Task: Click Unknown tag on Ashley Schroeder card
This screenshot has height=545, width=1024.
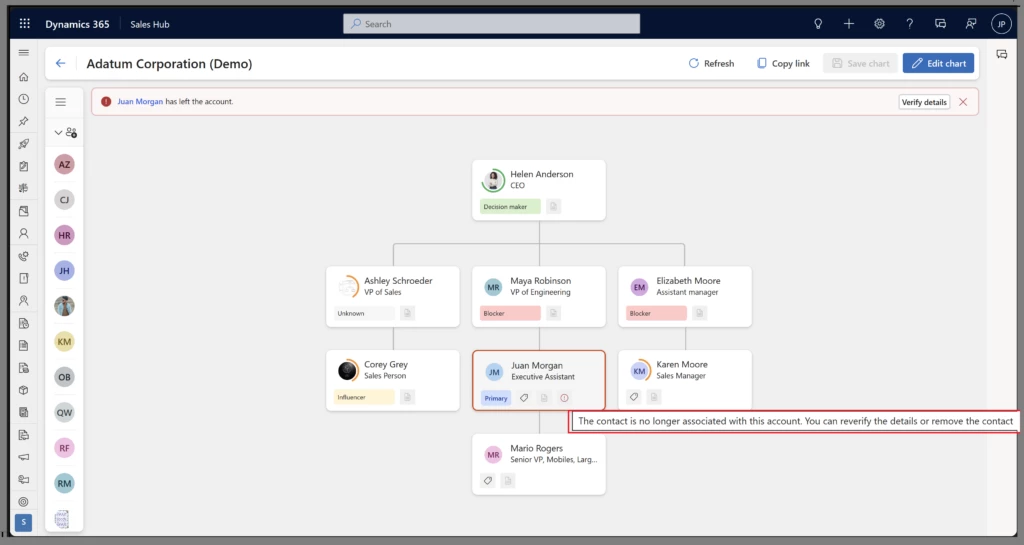Action: pos(364,313)
